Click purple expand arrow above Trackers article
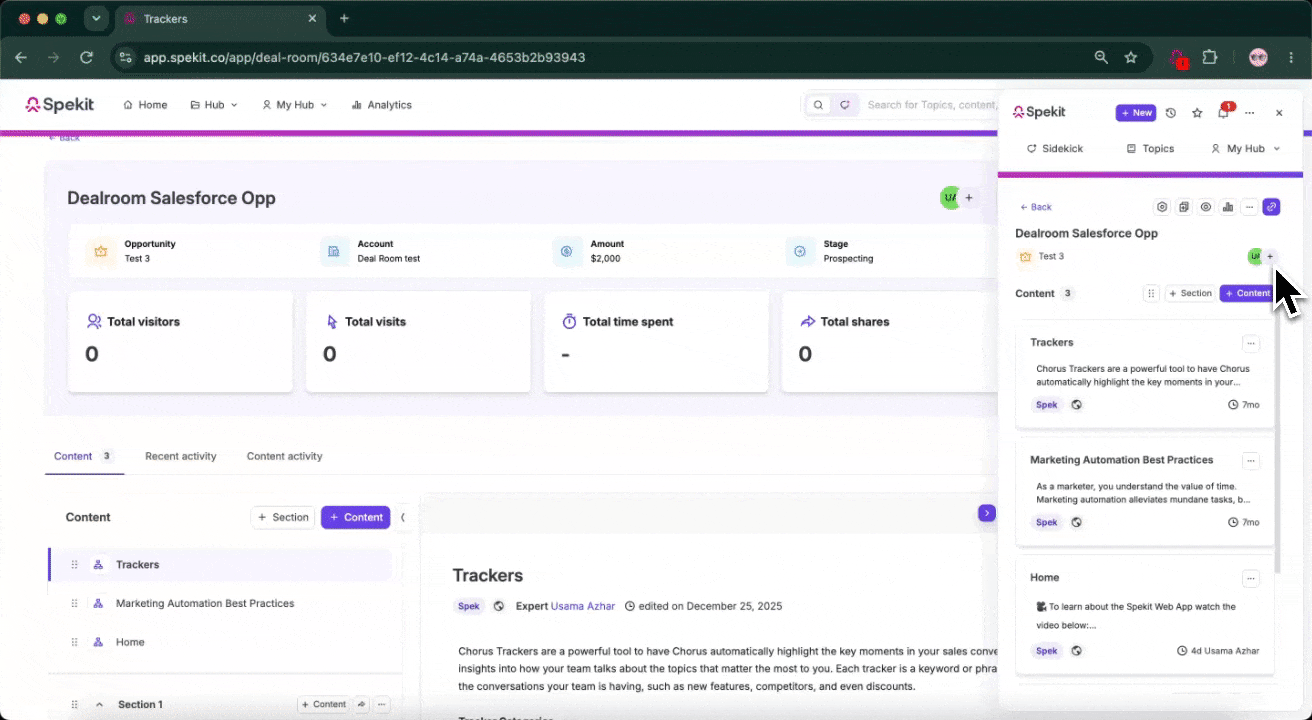This screenshot has width=1312, height=720. (x=987, y=513)
